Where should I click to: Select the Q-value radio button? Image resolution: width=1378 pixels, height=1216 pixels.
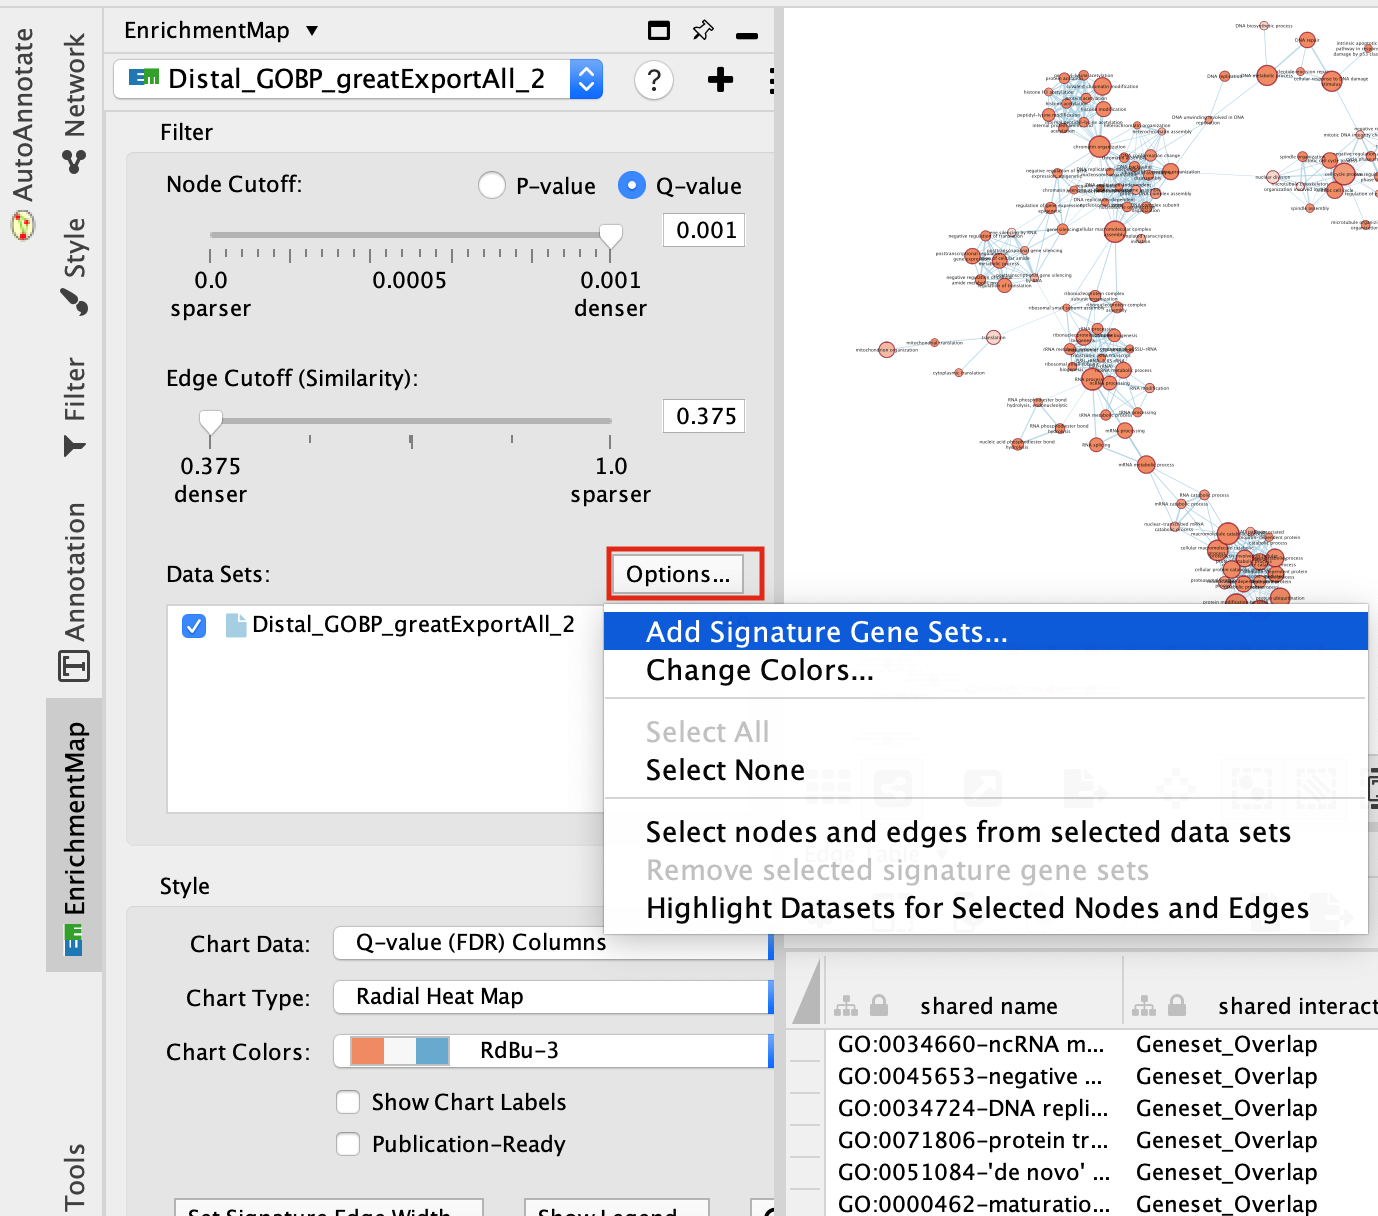pyautogui.click(x=631, y=186)
